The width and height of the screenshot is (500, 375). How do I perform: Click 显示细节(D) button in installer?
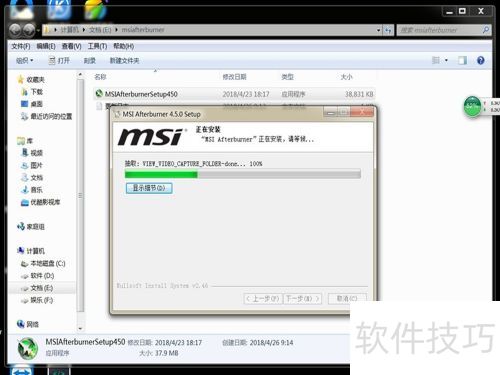tap(149, 188)
